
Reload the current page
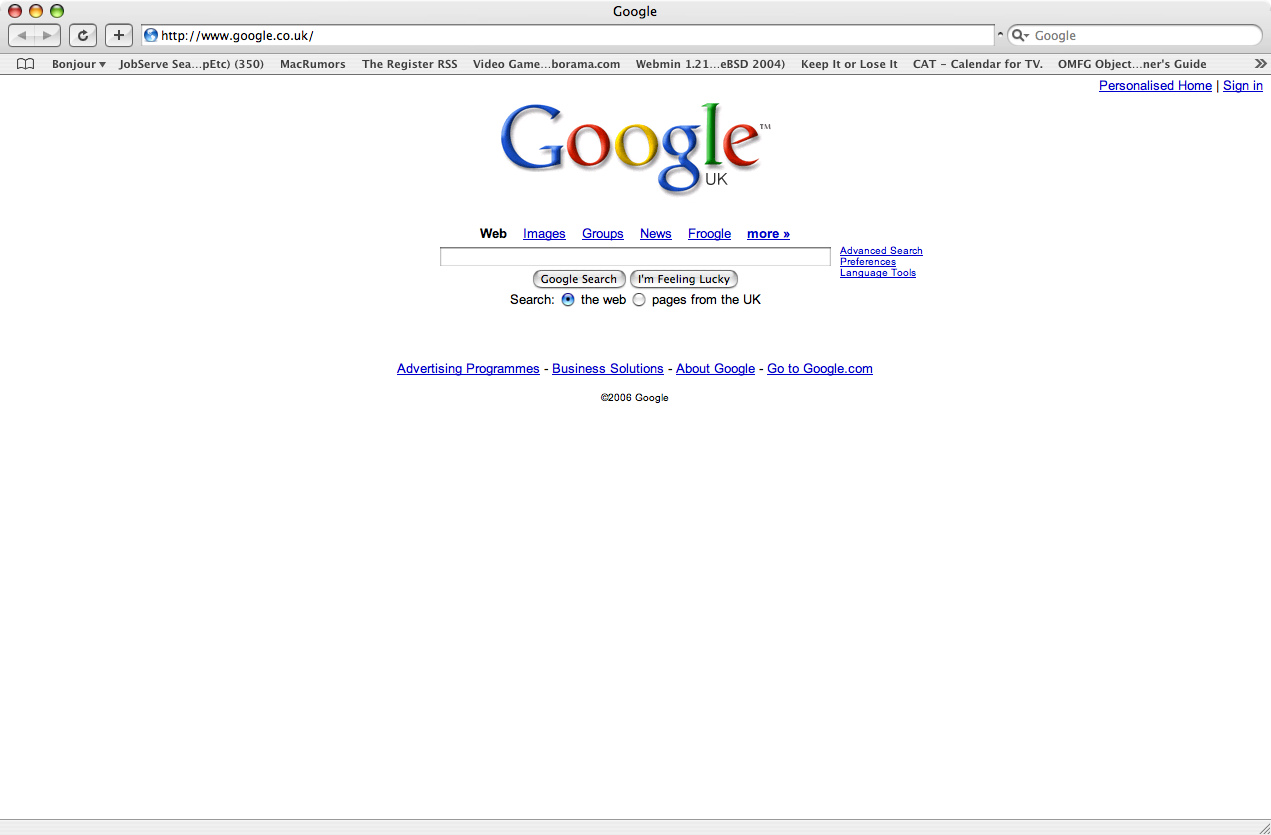83,35
